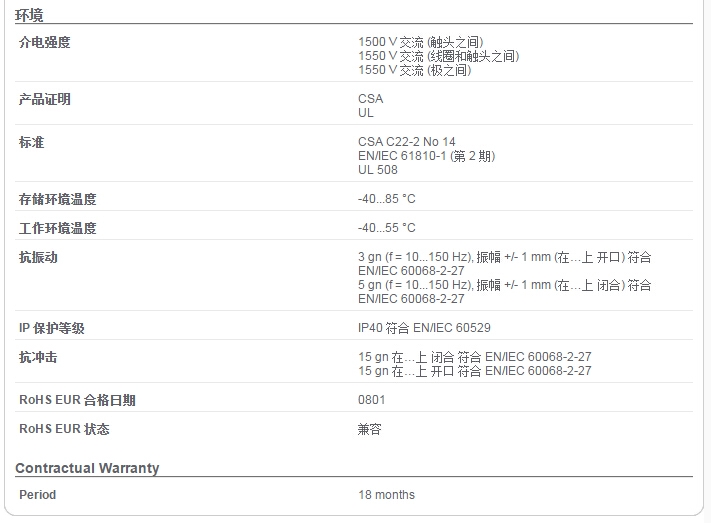
Task: Select the 产品证明 row label
Action: coord(44,99)
